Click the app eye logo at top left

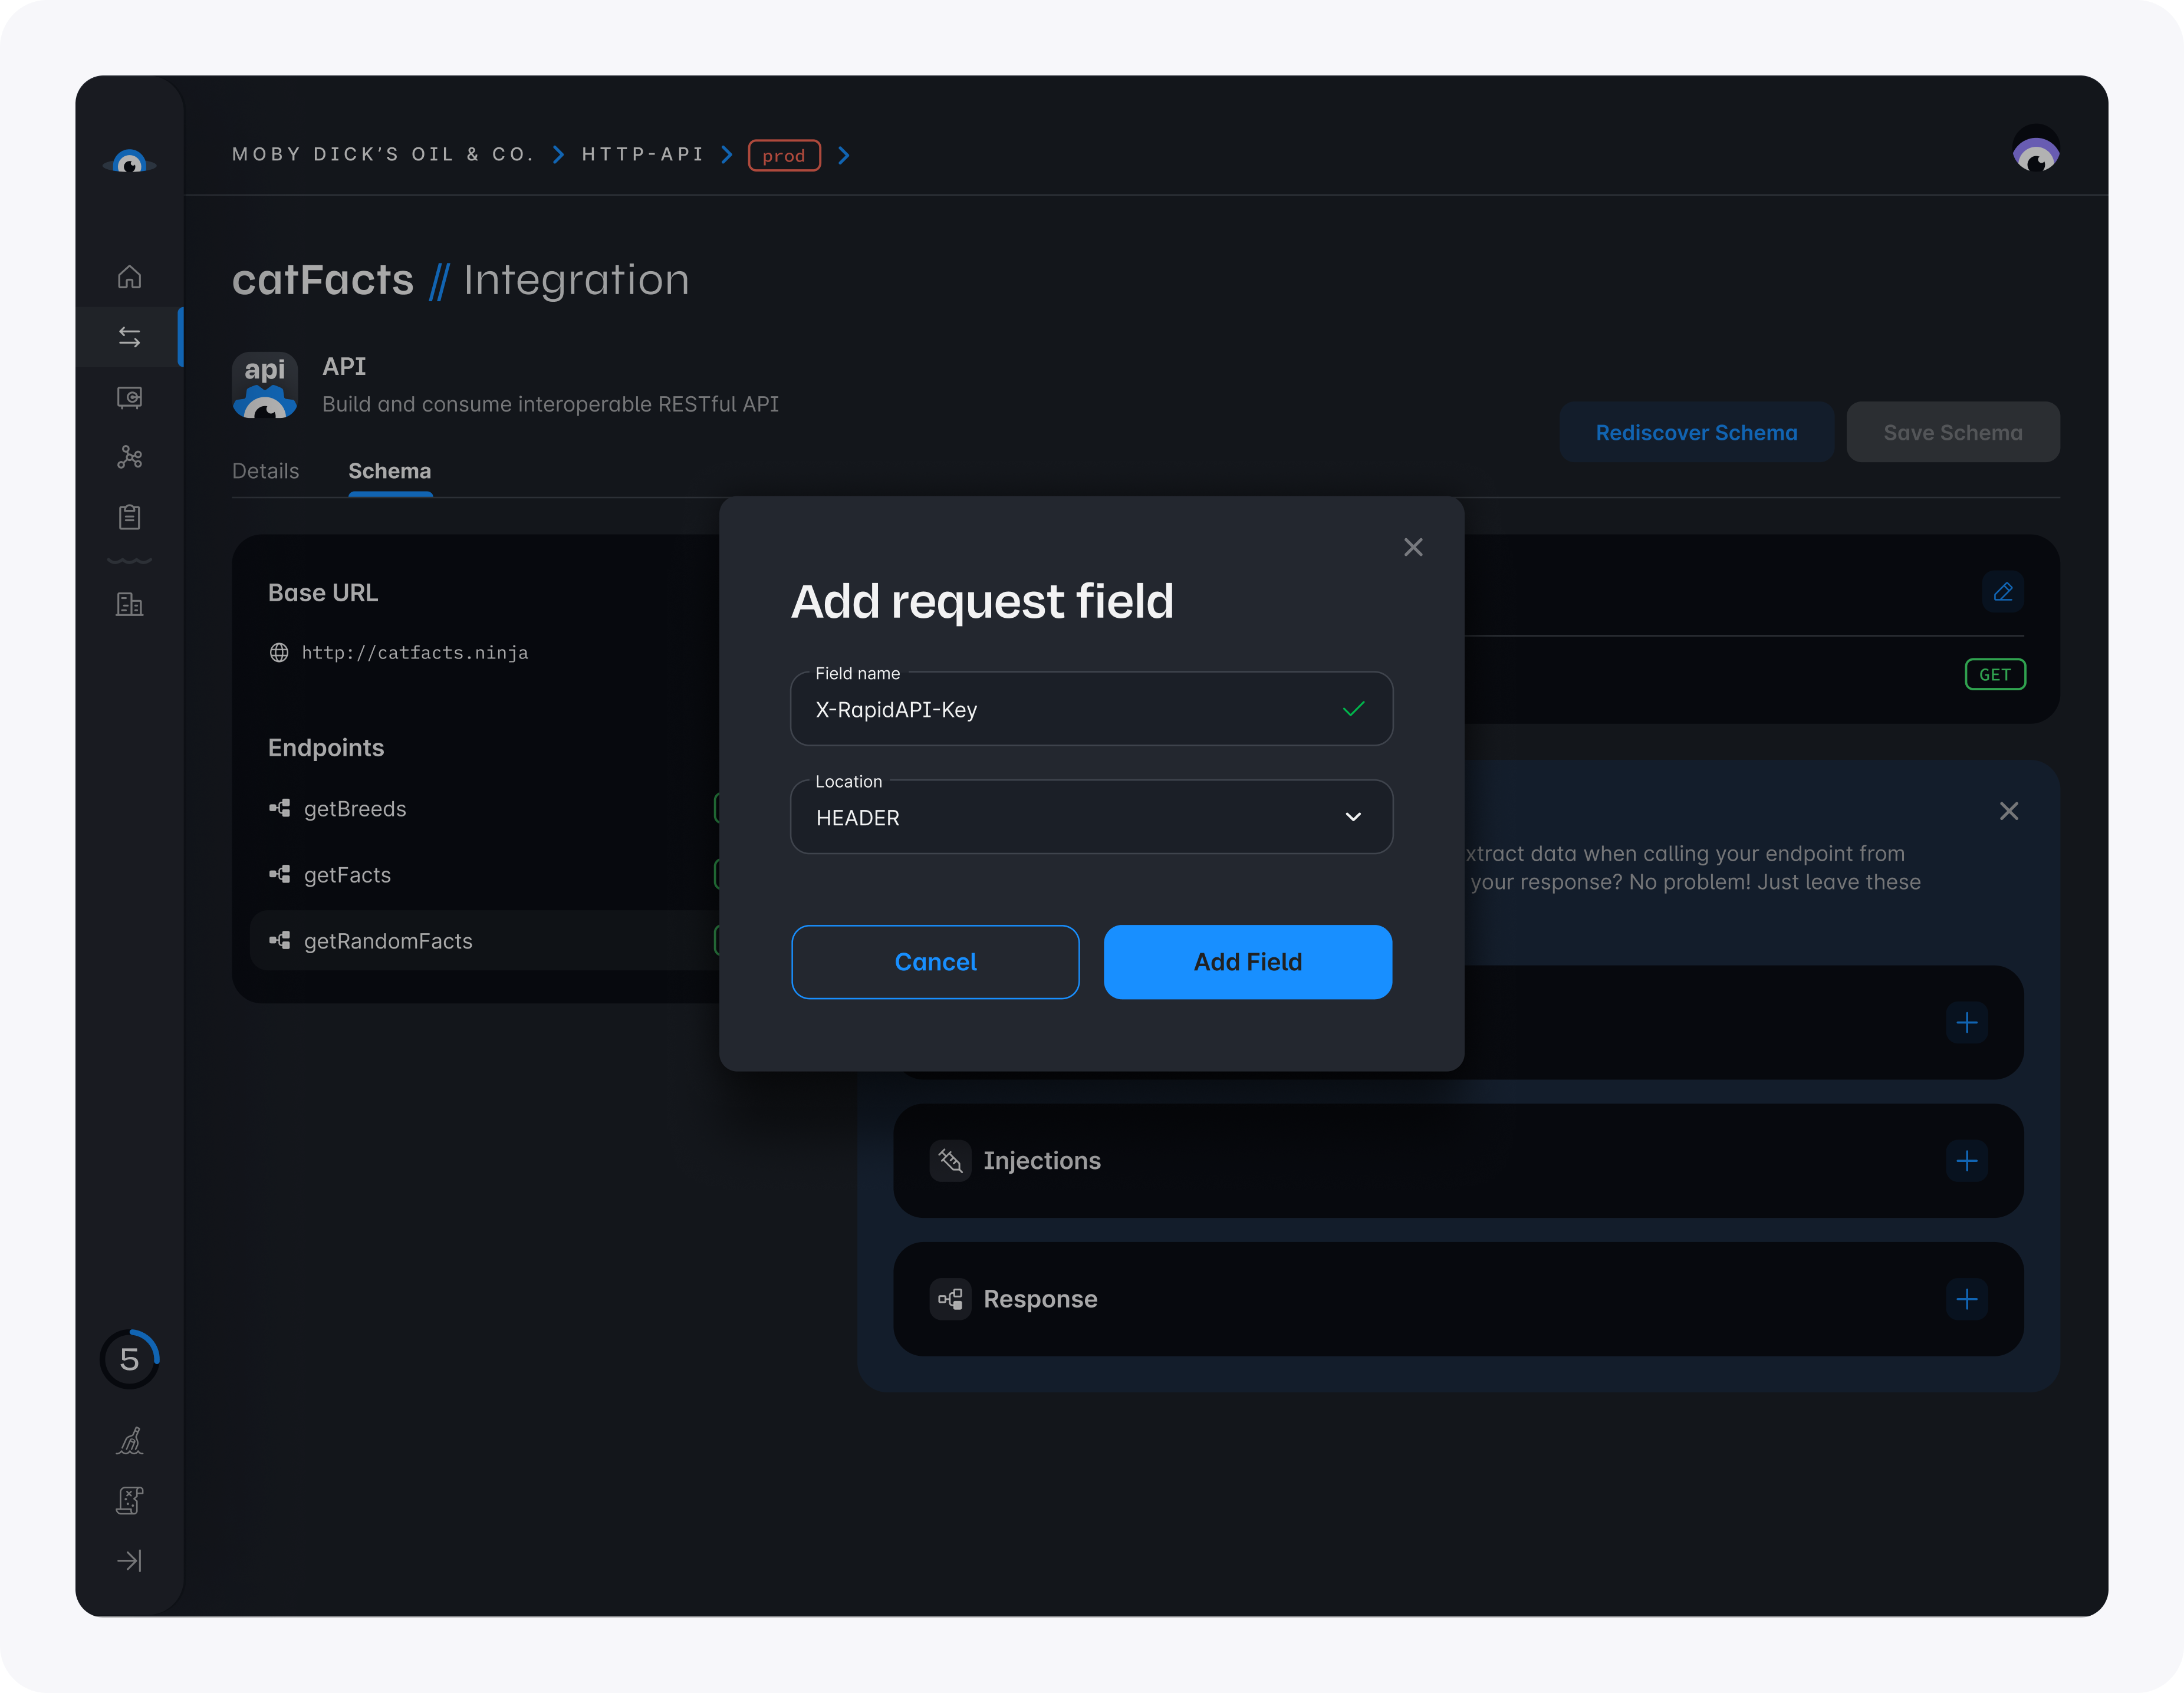coord(129,161)
